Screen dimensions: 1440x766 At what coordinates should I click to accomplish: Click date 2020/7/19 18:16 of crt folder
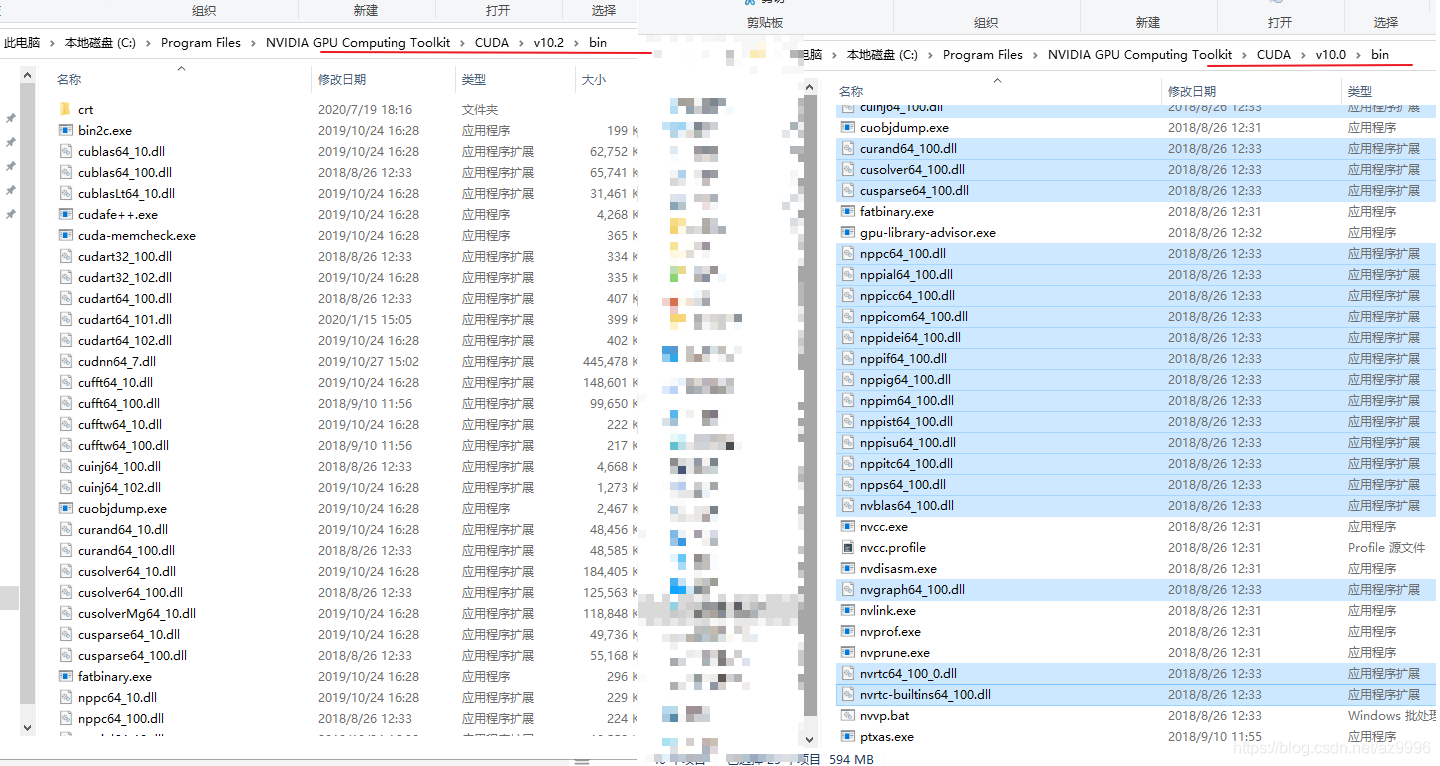pos(365,109)
